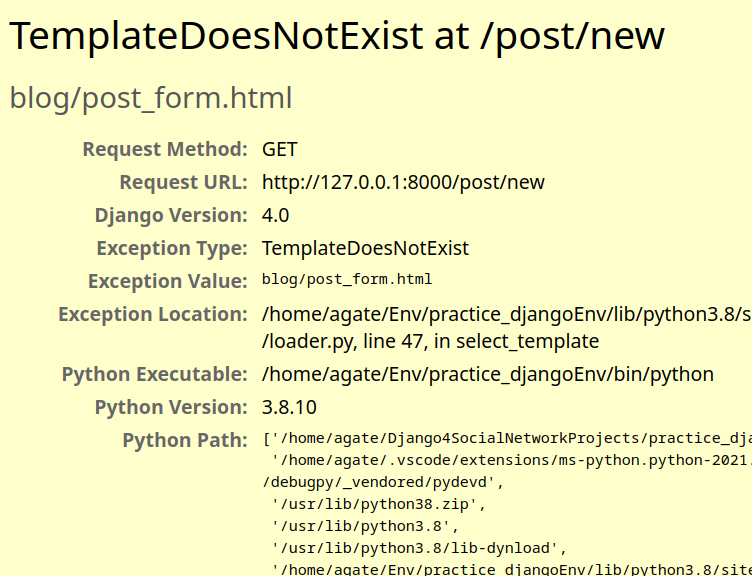This screenshot has width=752, height=576.
Task: Select the 'TemplateDoesNotExist at /post/new' heading
Action: point(337,36)
